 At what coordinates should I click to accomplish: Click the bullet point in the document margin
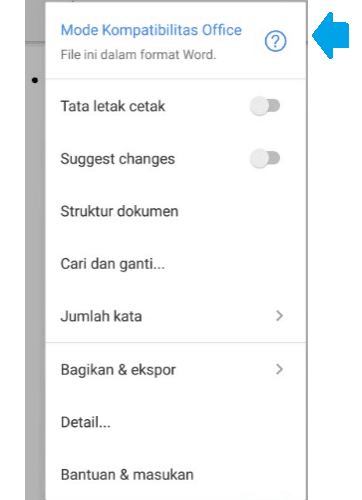pos(35,80)
